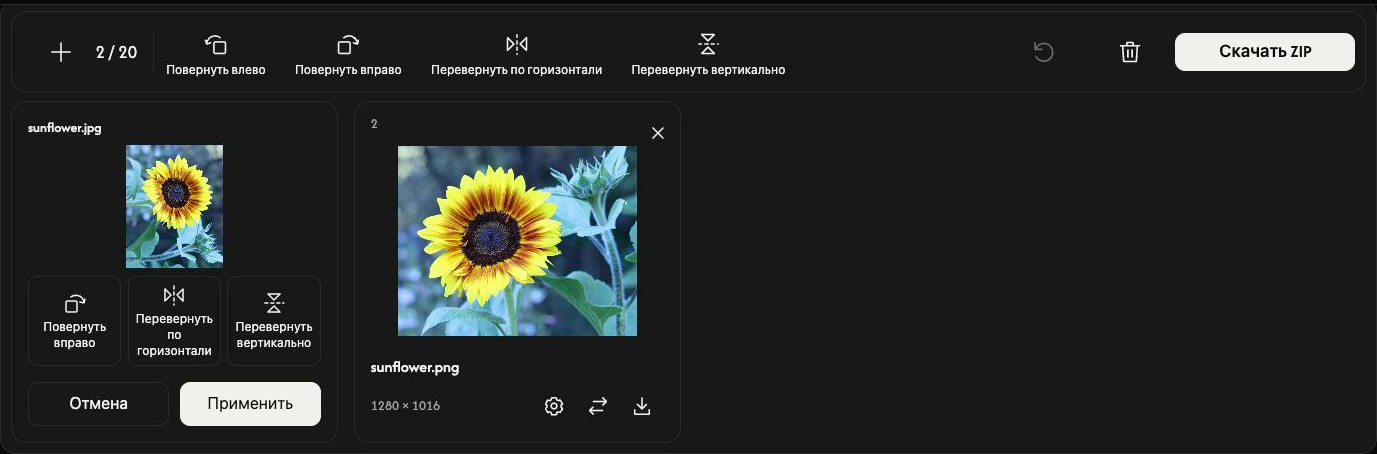The image size is (1377, 454).
Task: Click Перевернуть вертикально in sunflower.jpg panel
Action: pyautogui.click(x=274, y=321)
